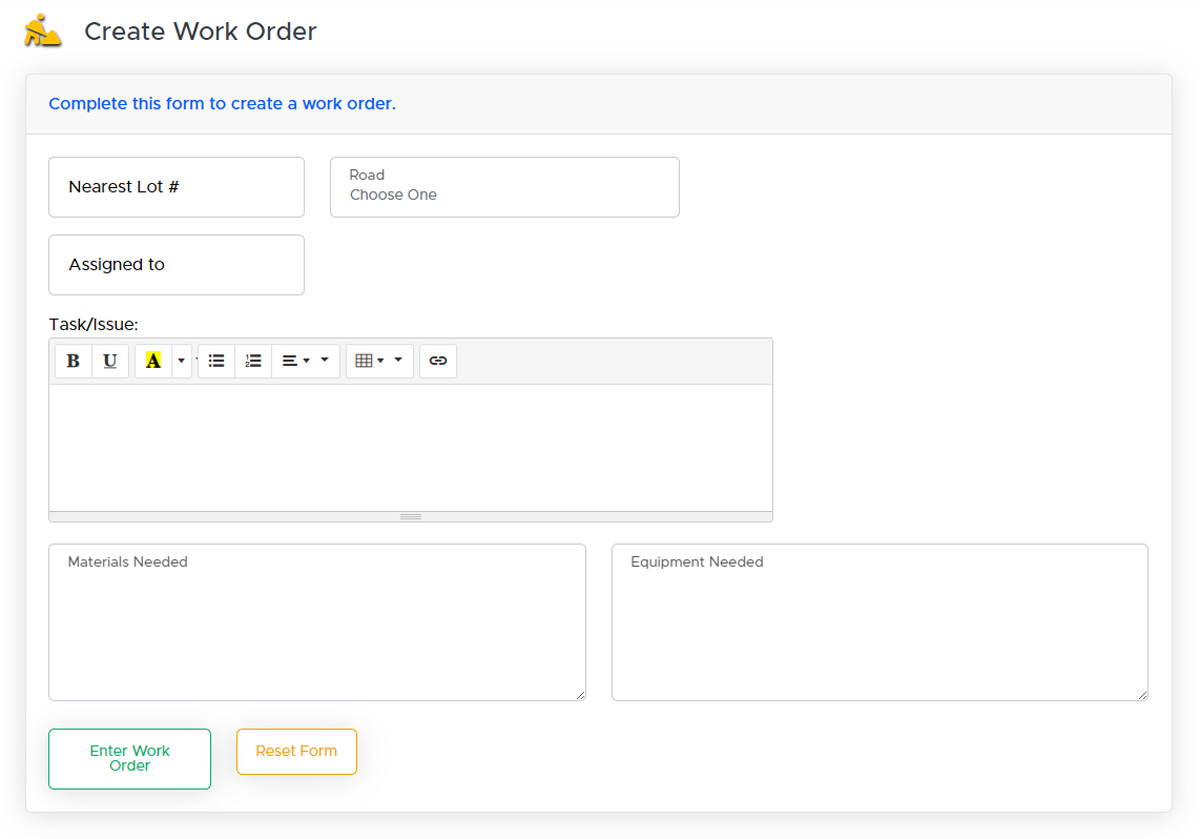Toggle underline formatting in editor toolbar
1200x839 pixels.
tap(110, 361)
